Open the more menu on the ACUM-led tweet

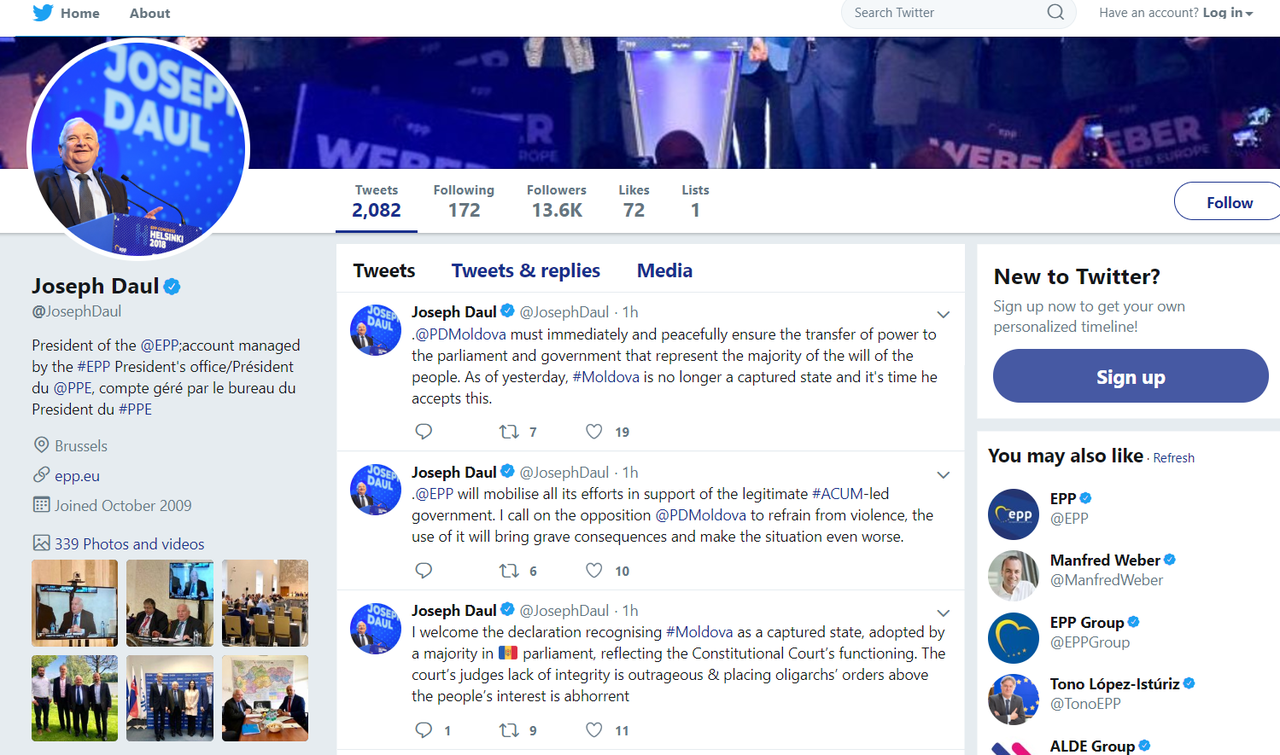pyautogui.click(x=942, y=474)
